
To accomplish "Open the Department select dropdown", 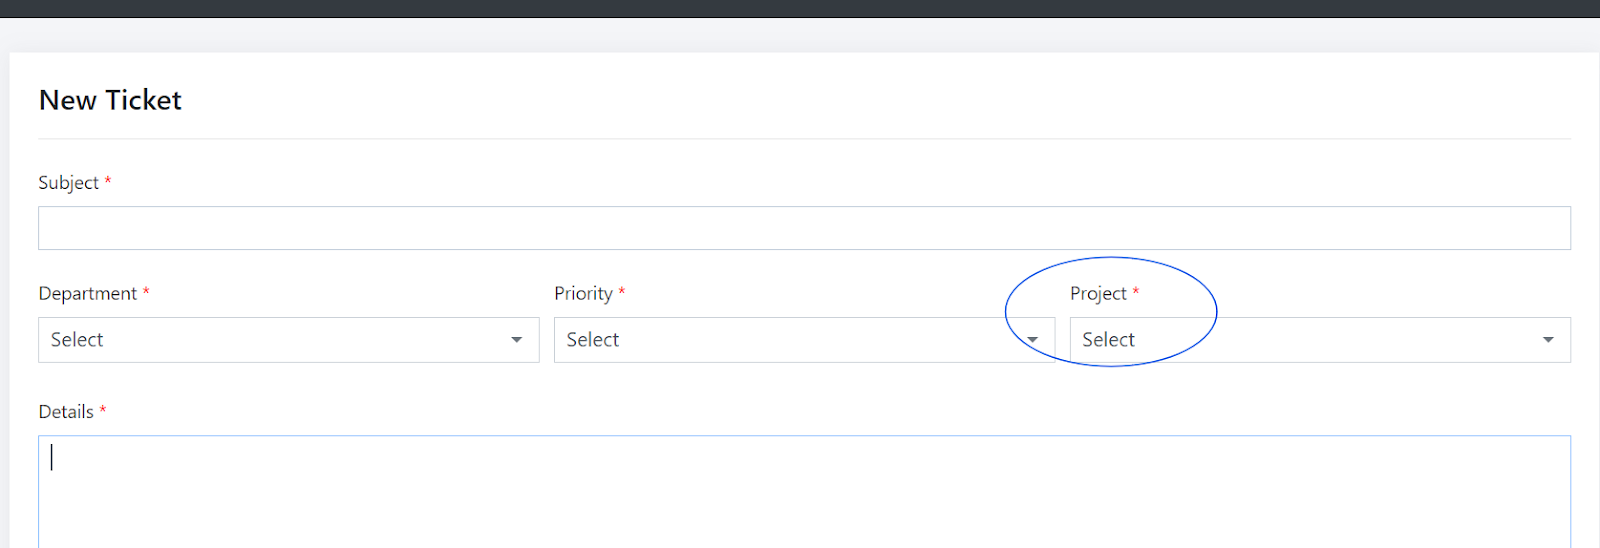I will pos(288,340).
